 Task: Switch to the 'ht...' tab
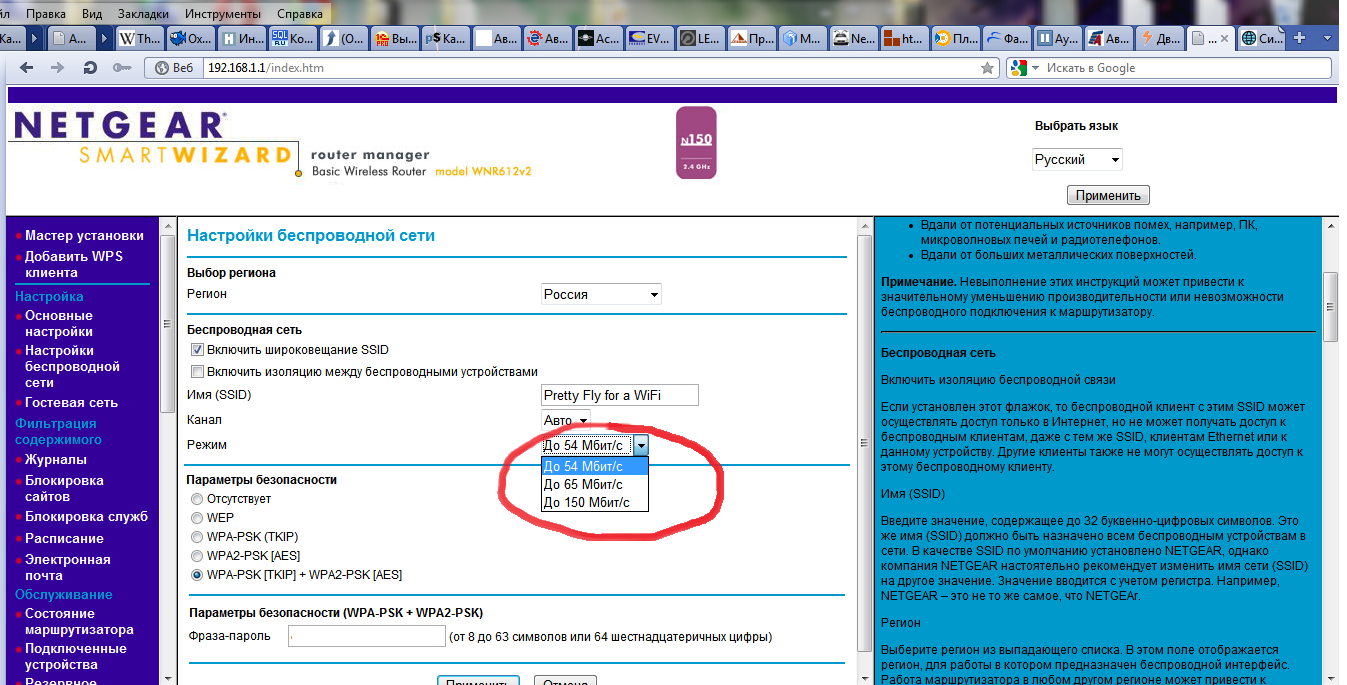pyautogui.click(x=907, y=39)
